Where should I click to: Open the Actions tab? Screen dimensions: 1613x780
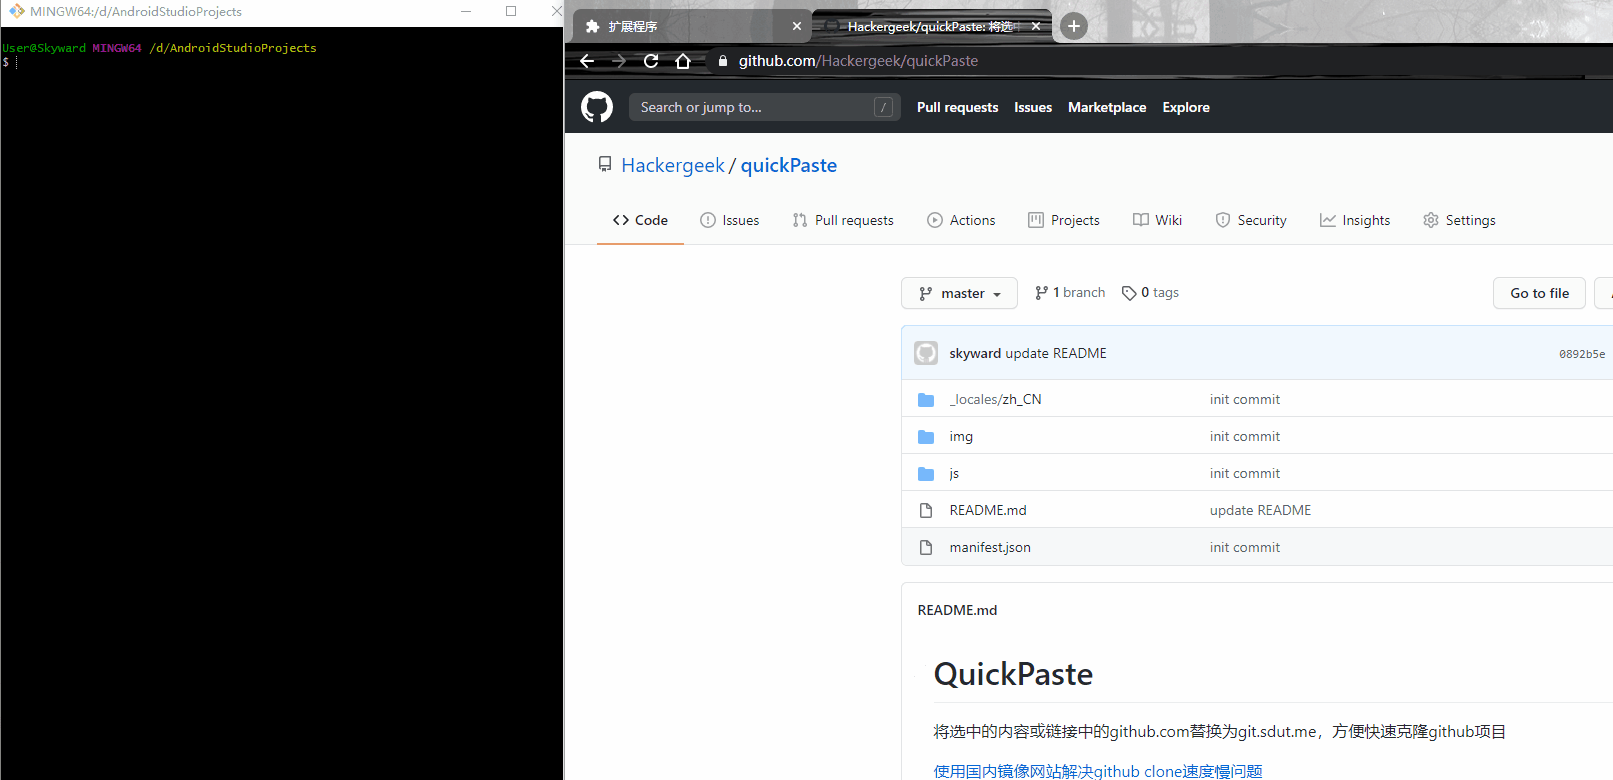tap(961, 220)
